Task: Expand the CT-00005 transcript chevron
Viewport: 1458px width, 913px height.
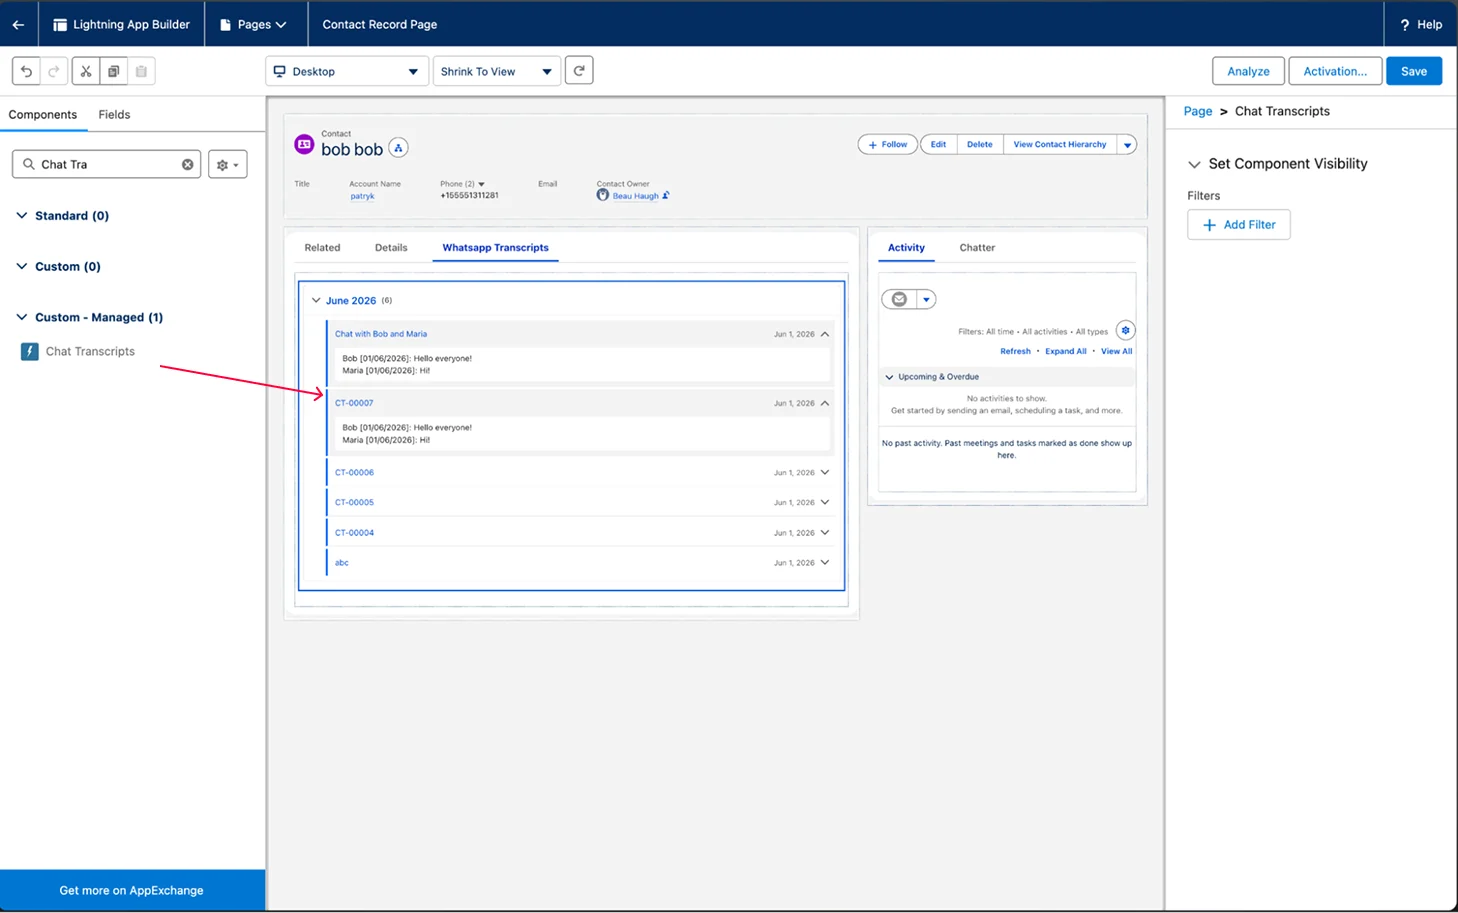Action: 825,502
